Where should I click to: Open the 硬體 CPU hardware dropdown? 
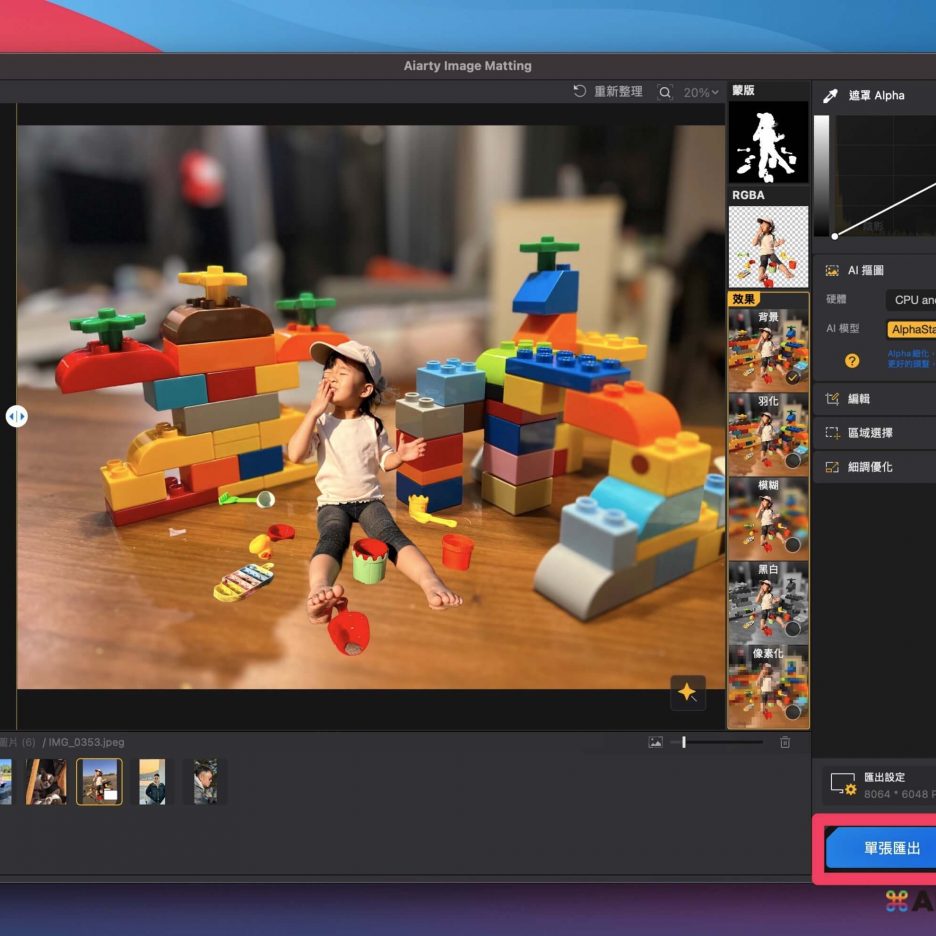point(910,300)
